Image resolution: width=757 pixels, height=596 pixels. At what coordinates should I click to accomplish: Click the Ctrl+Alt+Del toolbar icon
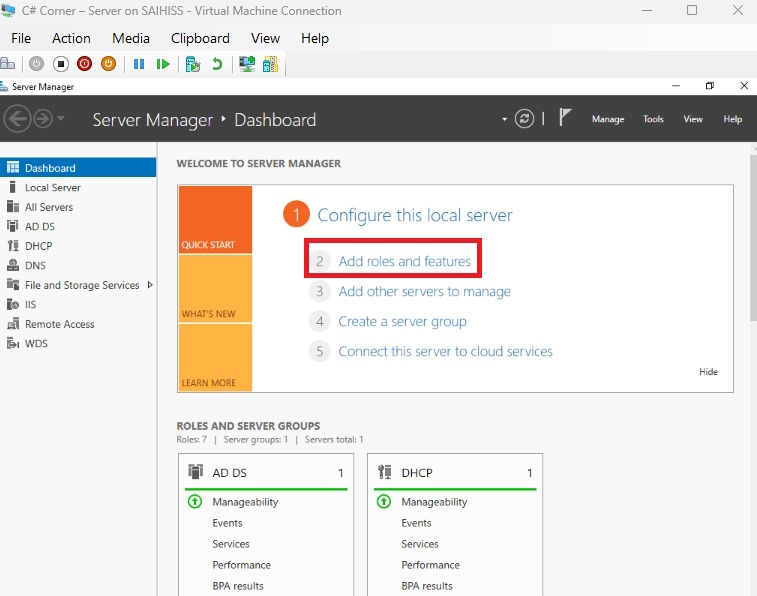point(8,64)
